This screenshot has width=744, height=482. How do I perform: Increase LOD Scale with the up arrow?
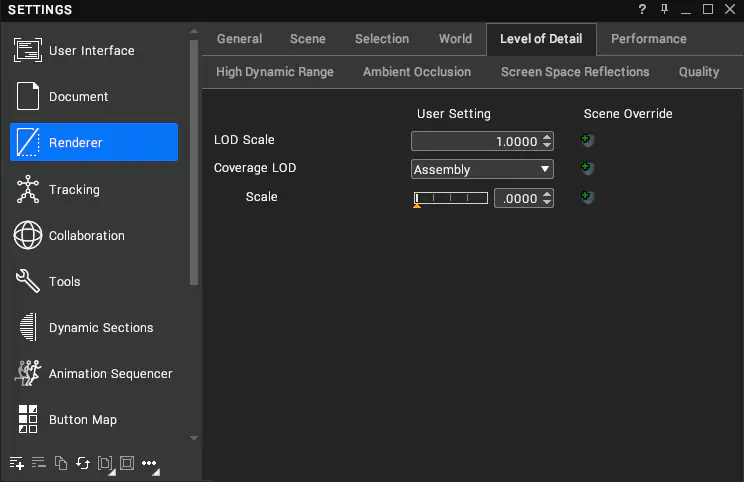[547, 137]
